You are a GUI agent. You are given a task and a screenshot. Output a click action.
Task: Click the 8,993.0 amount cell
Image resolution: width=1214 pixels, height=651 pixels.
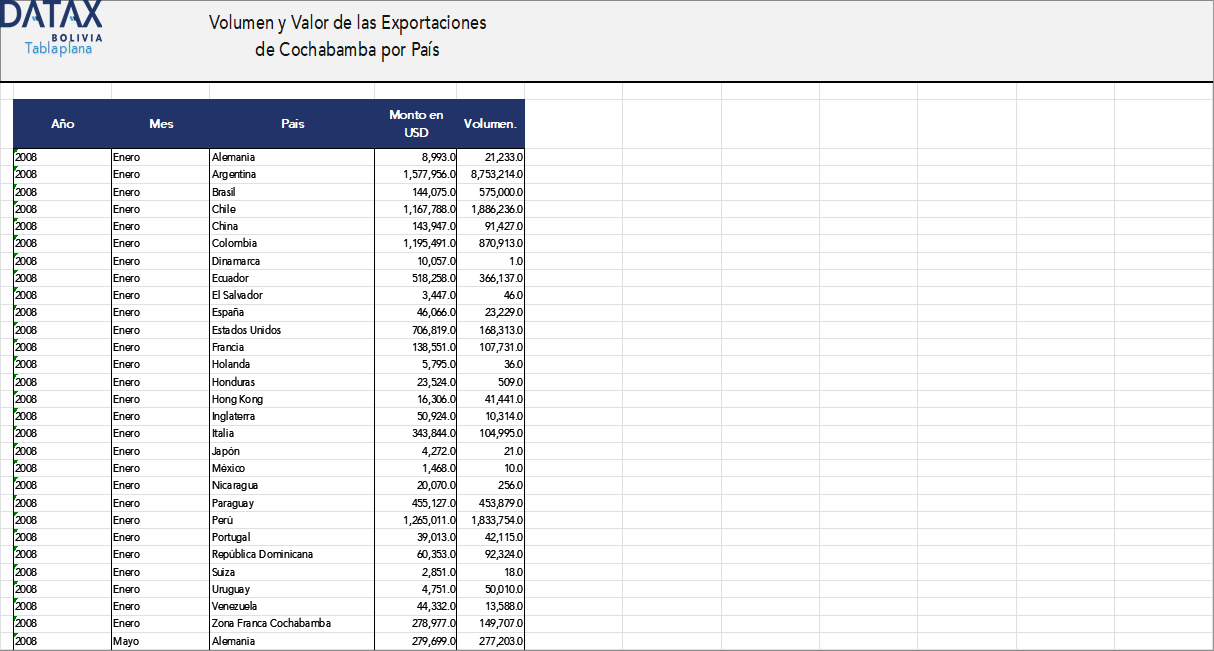pos(416,157)
